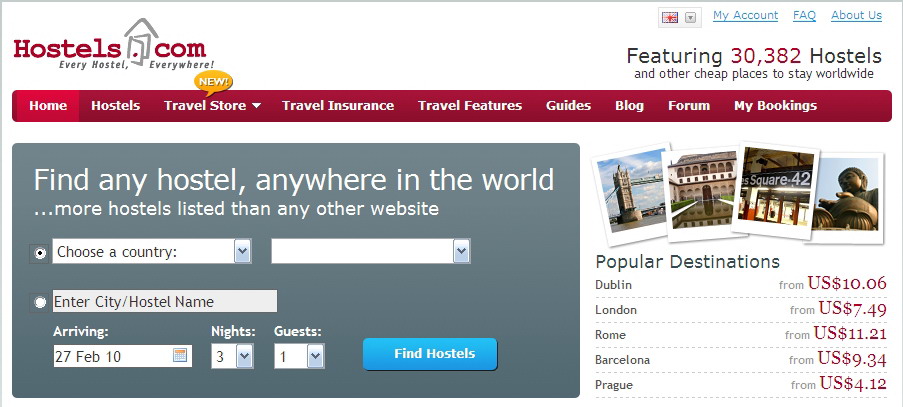
Task: Click the Dublin destination link
Action: pyautogui.click(x=613, y=285)
